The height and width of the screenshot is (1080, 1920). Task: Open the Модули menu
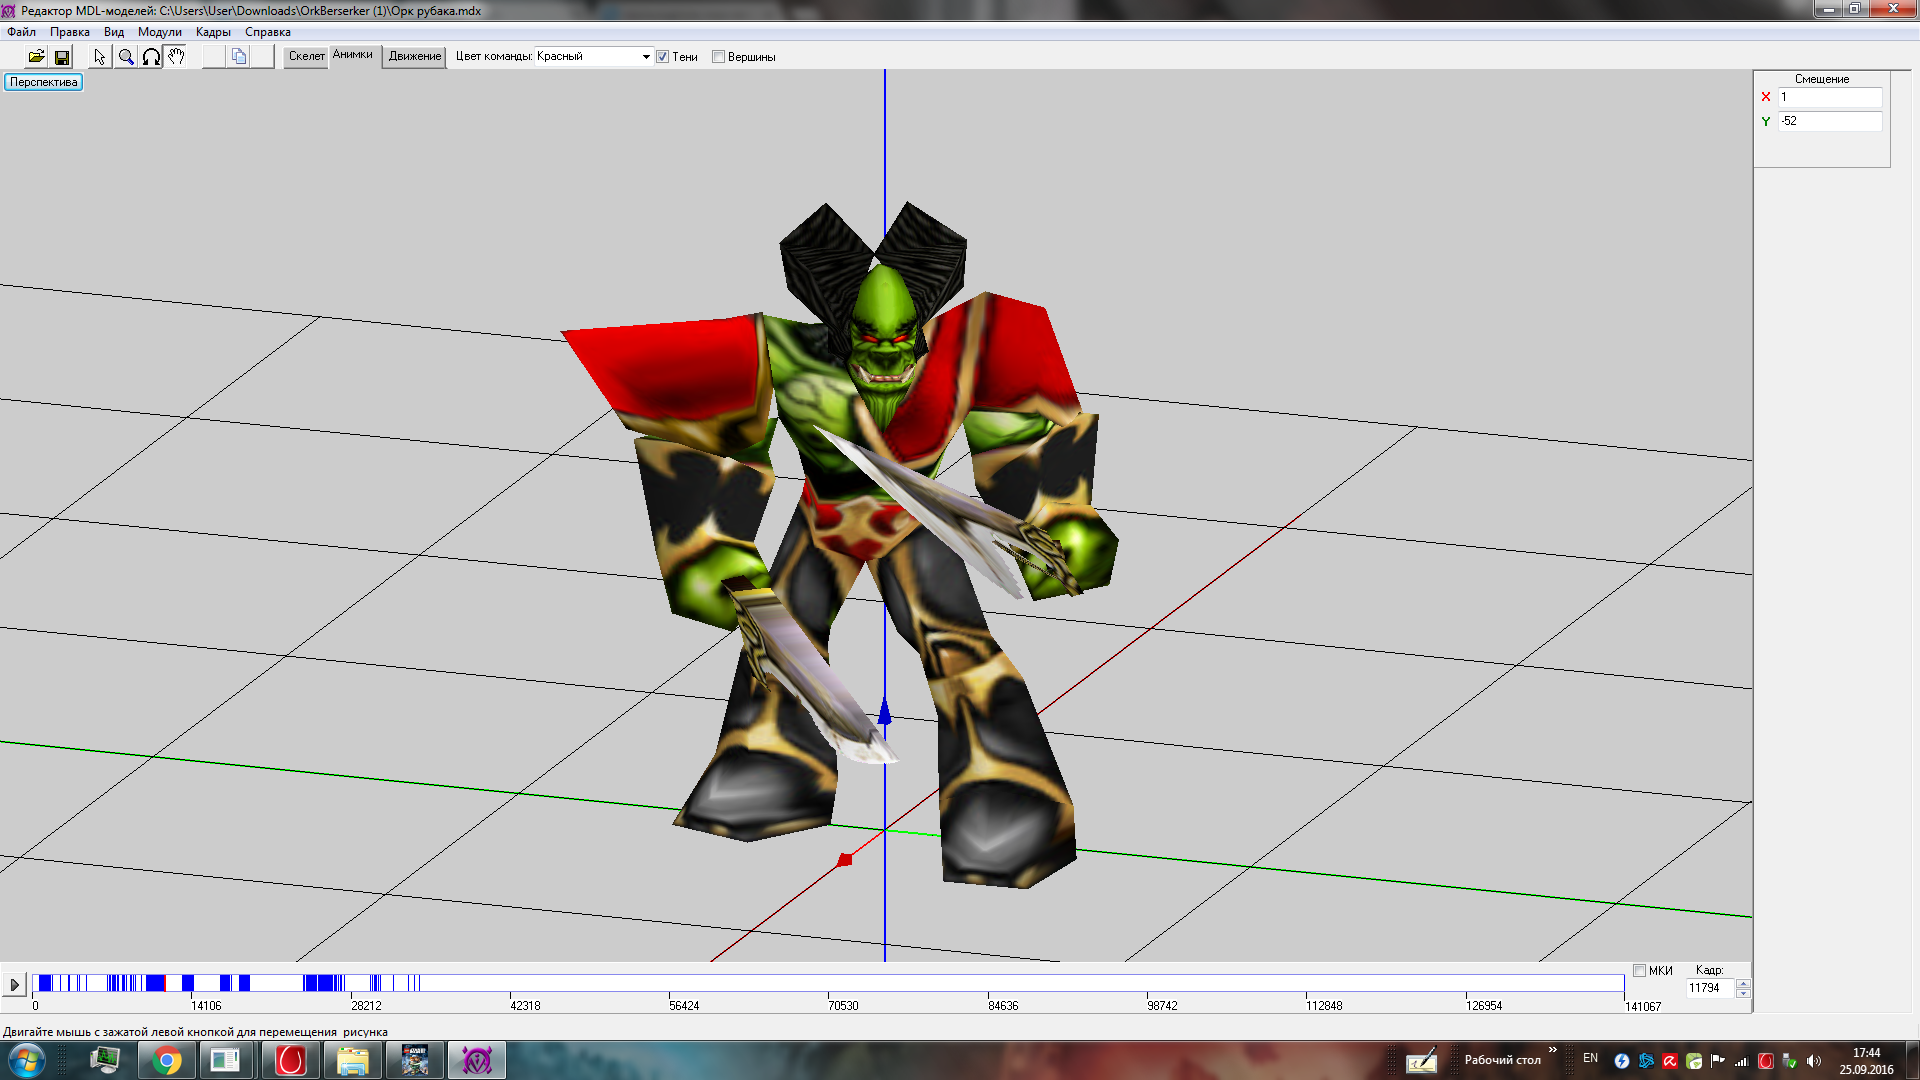pos(159,32)
